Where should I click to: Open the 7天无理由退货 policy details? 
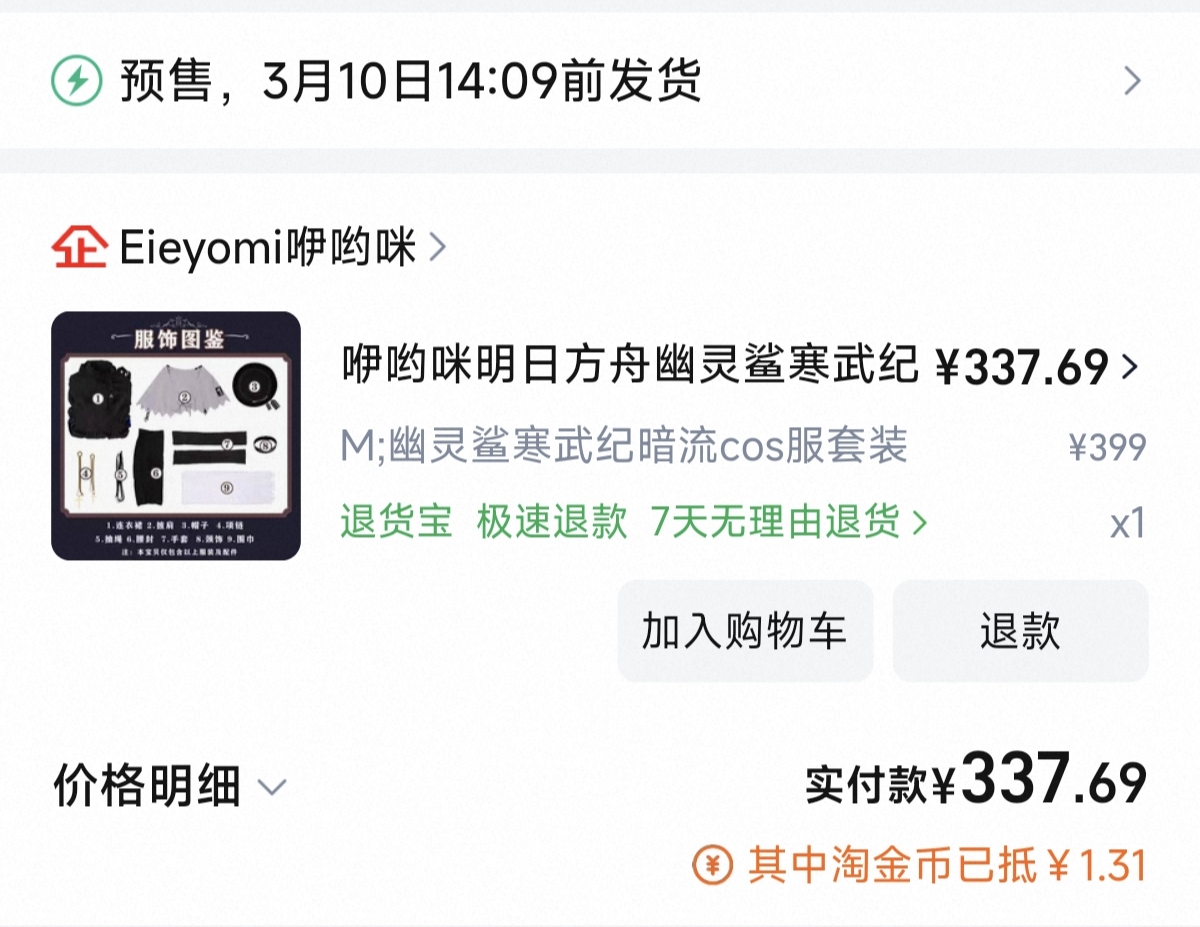(776, 521)
